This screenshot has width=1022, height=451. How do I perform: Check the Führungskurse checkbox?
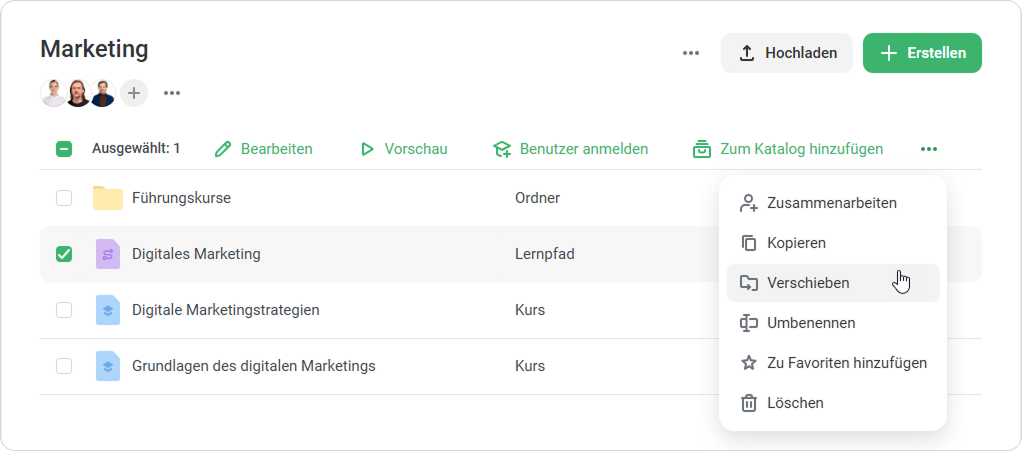pyautogui.click(x=64, y=198)
